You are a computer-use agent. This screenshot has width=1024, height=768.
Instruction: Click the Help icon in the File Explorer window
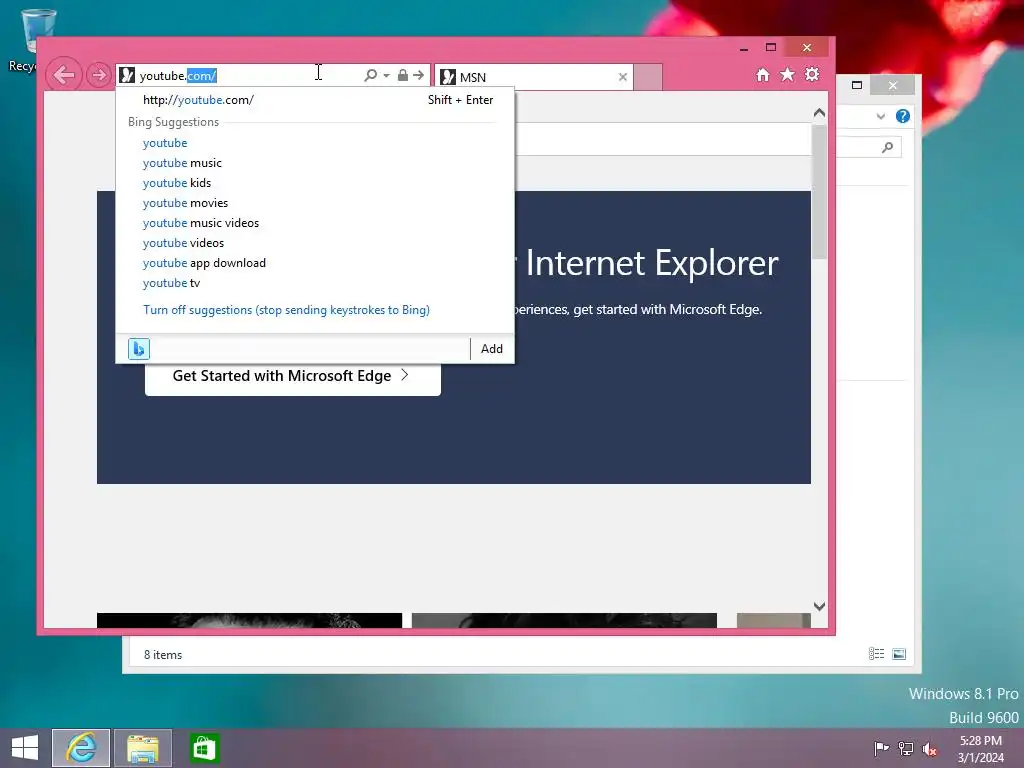click(903, 116)
